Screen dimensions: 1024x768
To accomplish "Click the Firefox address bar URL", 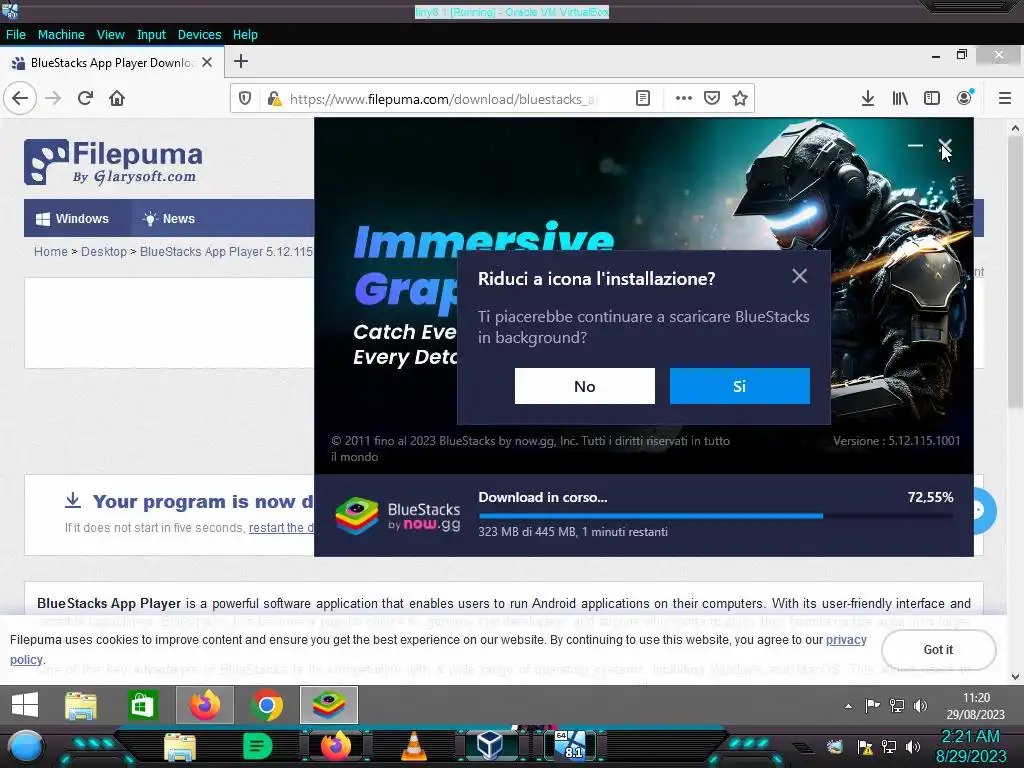I will pyautogui.click(x=443, y=99).
